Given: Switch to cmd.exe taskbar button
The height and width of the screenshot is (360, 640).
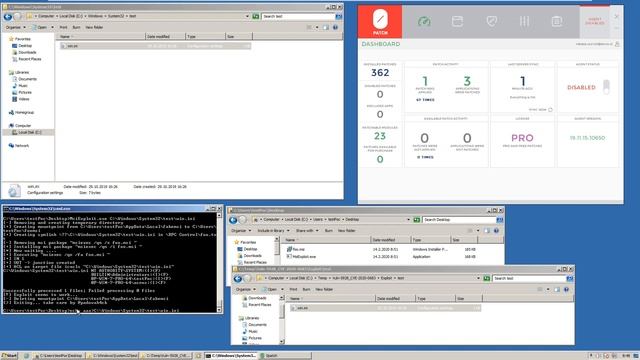Looking at the screenshot, I should [231, 356].
